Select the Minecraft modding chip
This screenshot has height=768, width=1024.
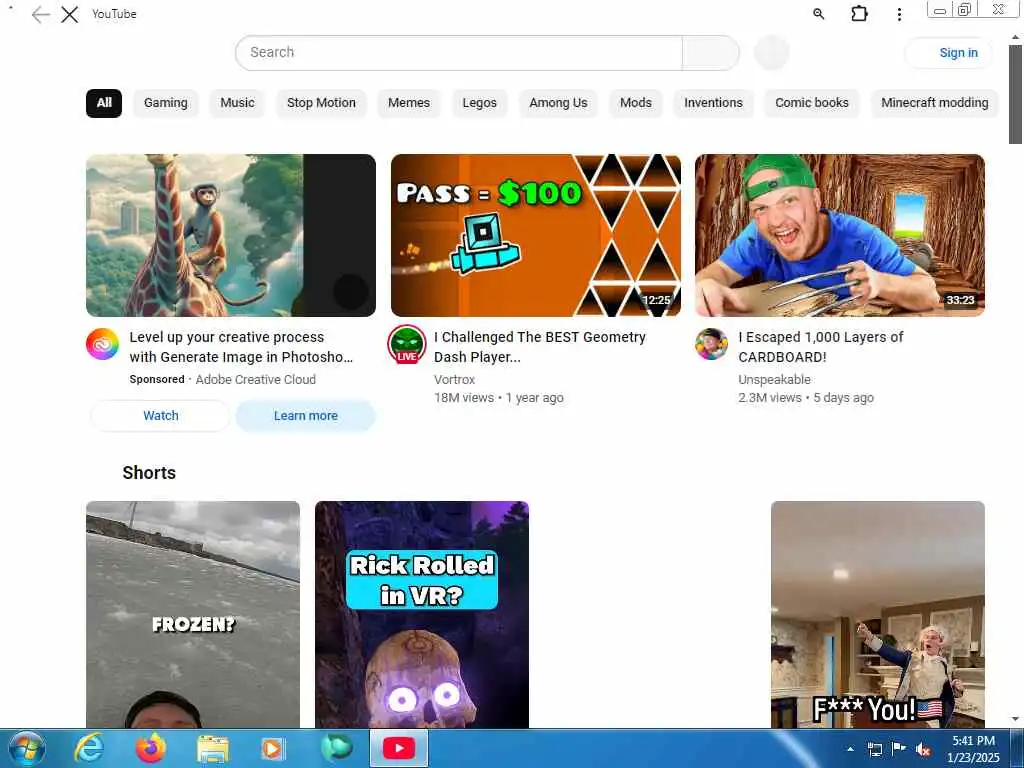click(935, 103)
